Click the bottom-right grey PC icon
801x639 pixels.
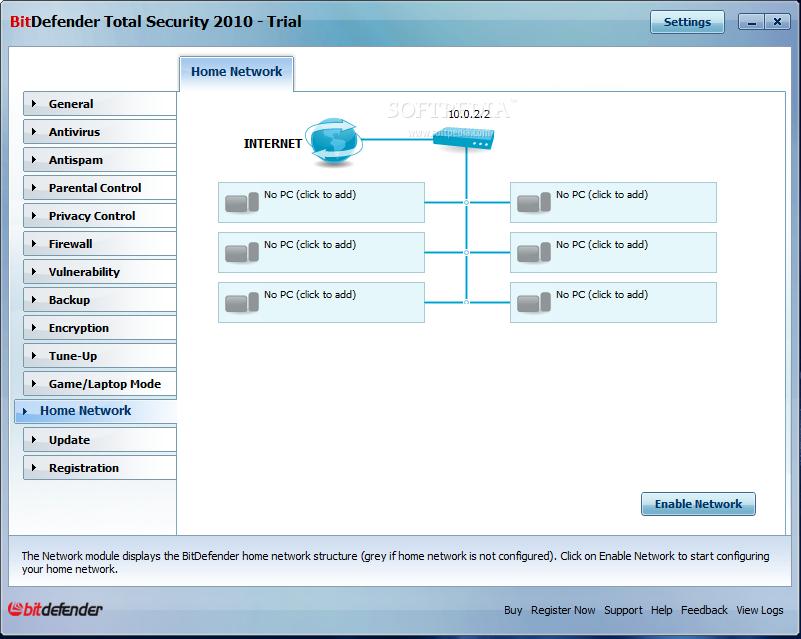click(x=533, y=303)
